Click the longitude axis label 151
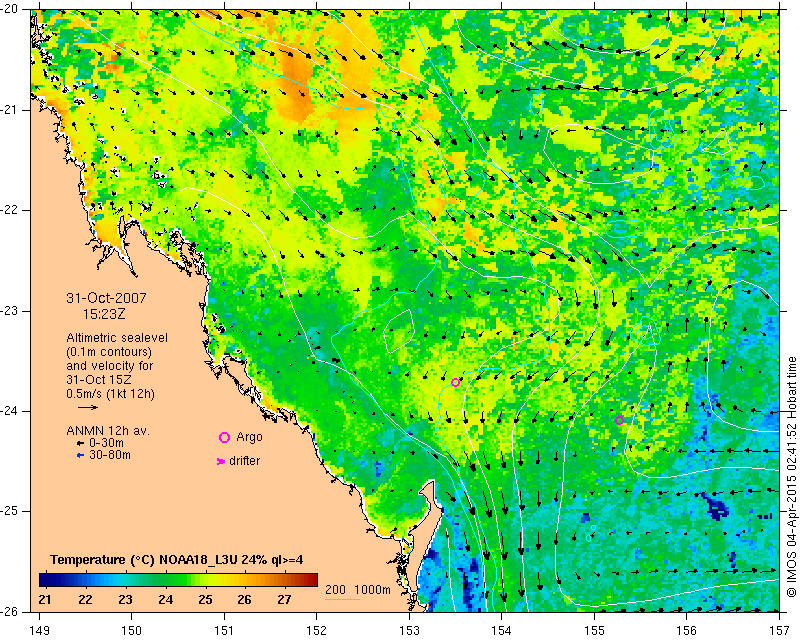 [224, 630]
